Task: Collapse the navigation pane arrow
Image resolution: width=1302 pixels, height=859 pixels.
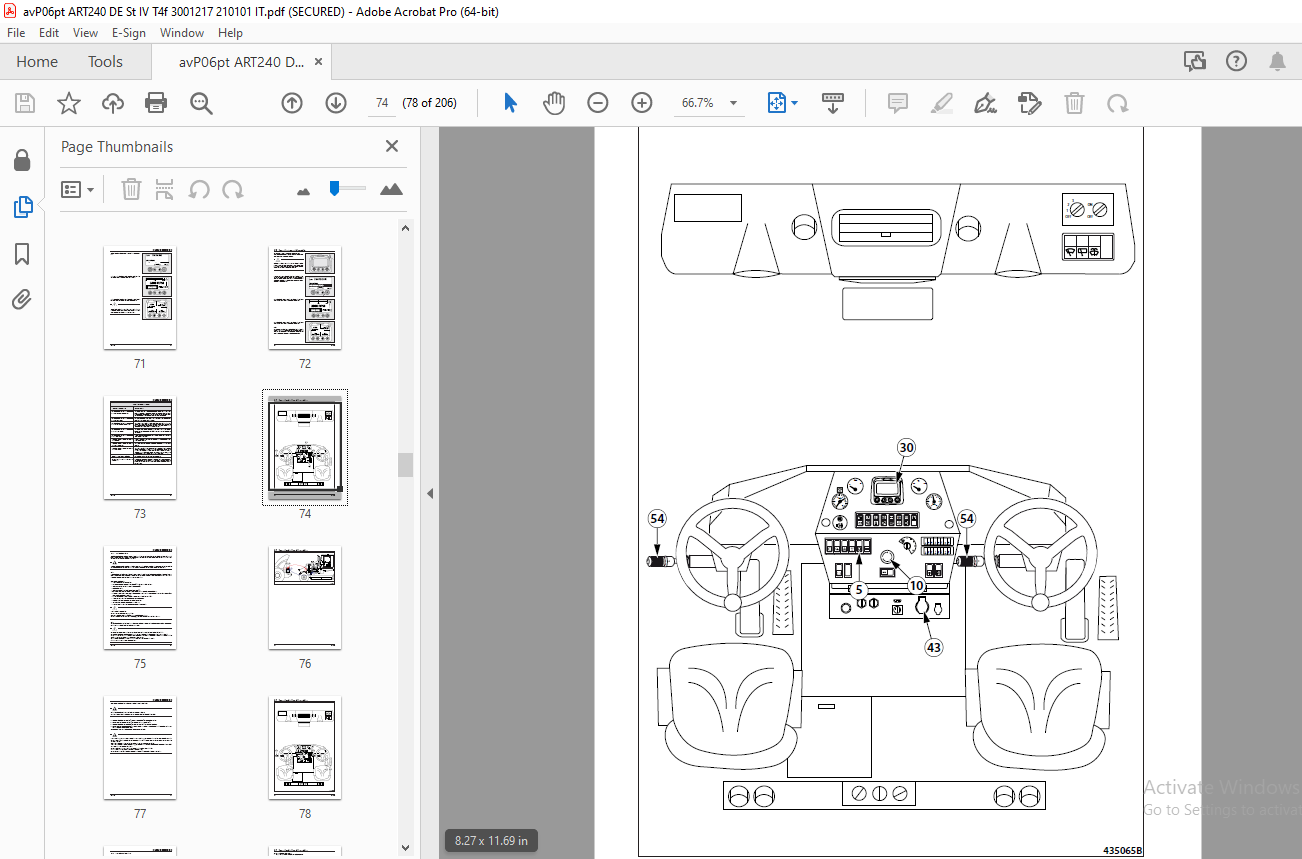Action: coord(430,493)
